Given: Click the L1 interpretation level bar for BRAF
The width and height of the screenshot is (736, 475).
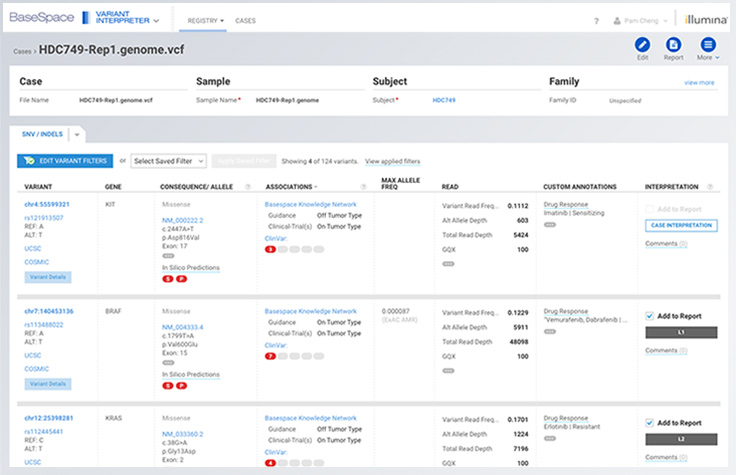Looking at the screenshot, I should coord(681,331).
